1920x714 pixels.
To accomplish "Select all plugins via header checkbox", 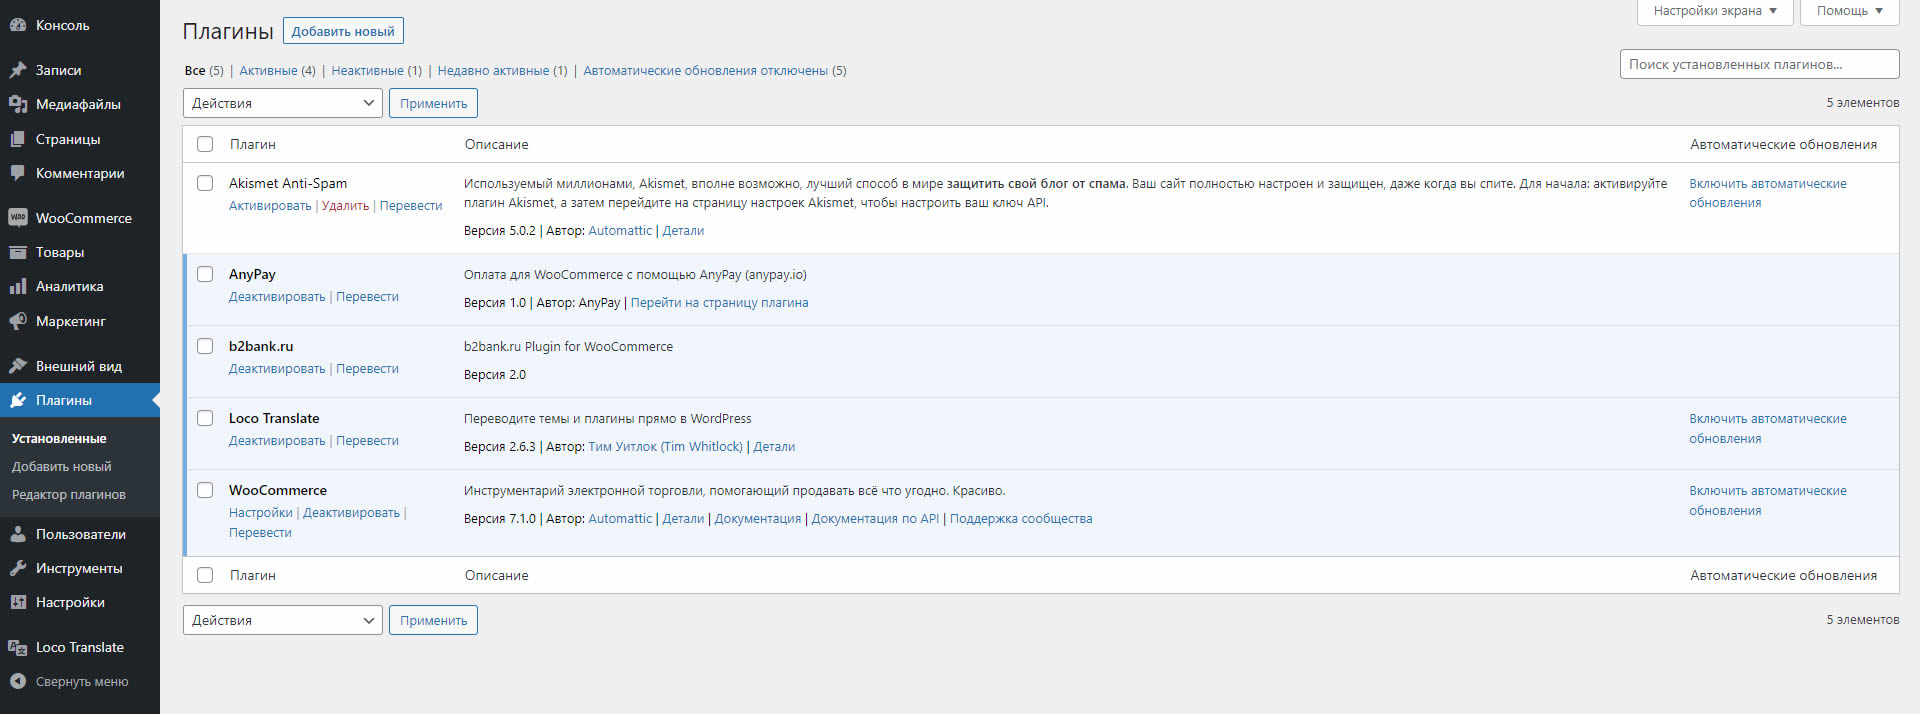I will click(x=205, y=144).
